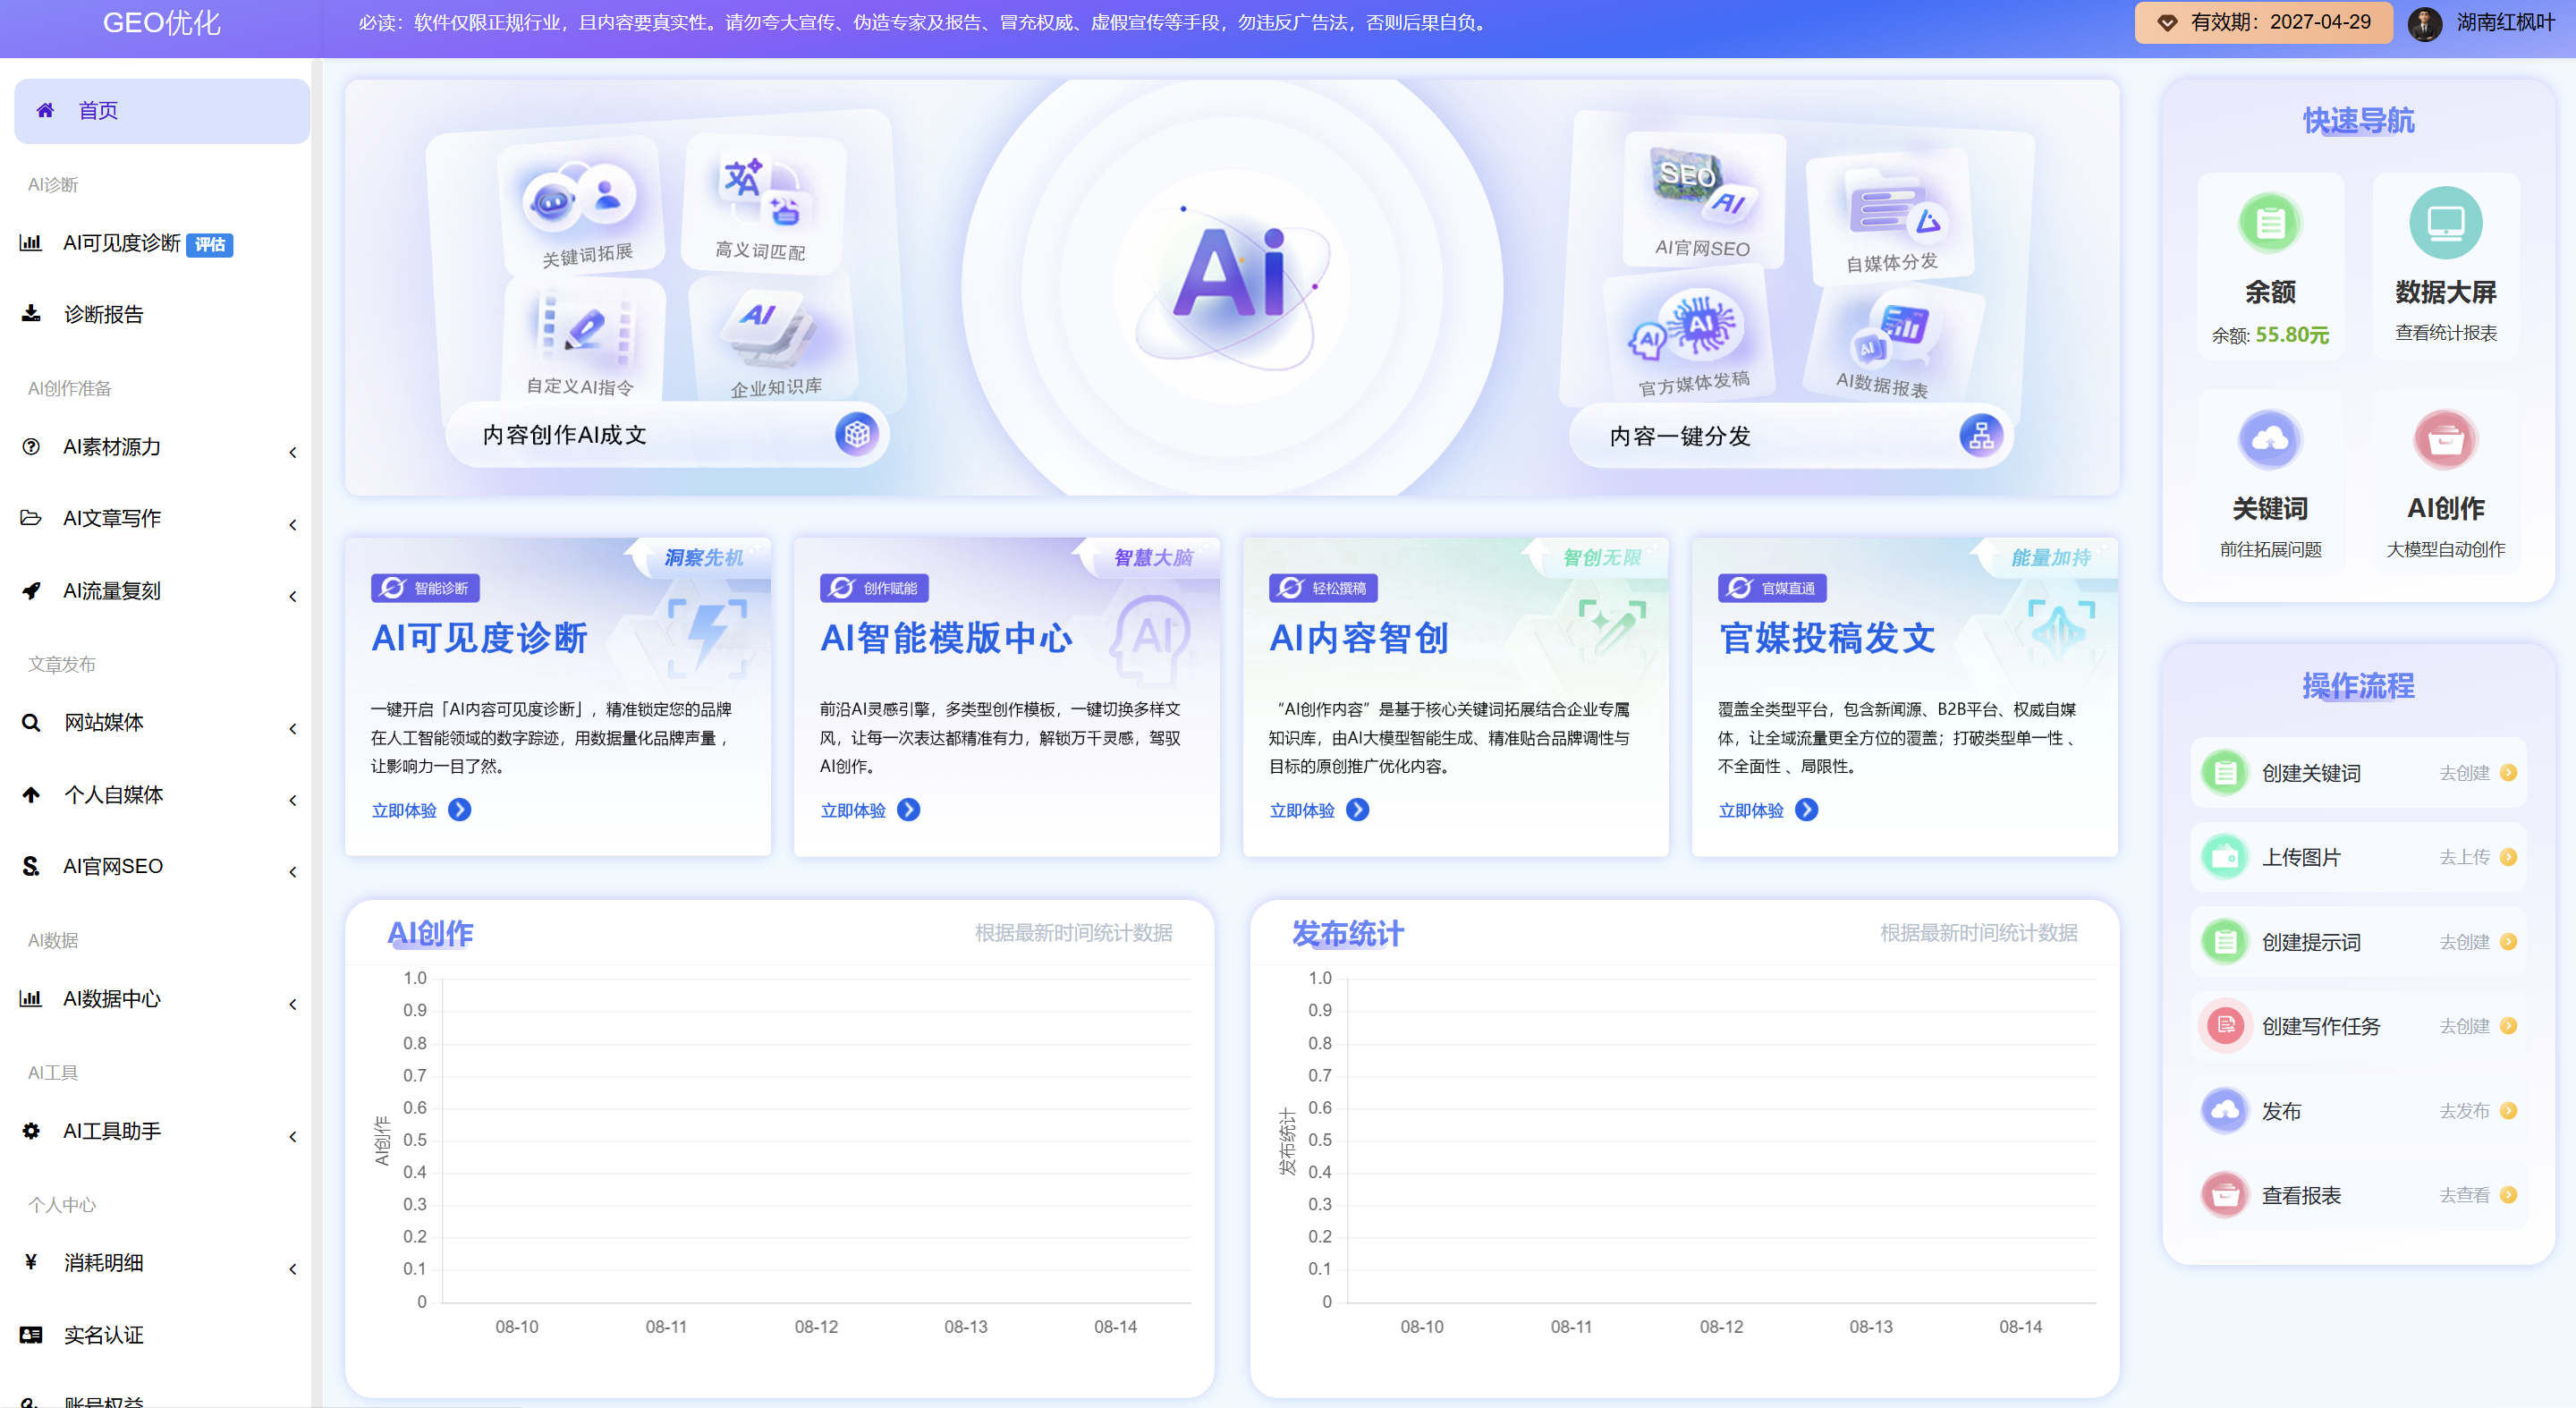This screenshot has height=1408, width=2576.
Task: Click the 内容创作AI成文 banner bar
Action: (667, 434)
